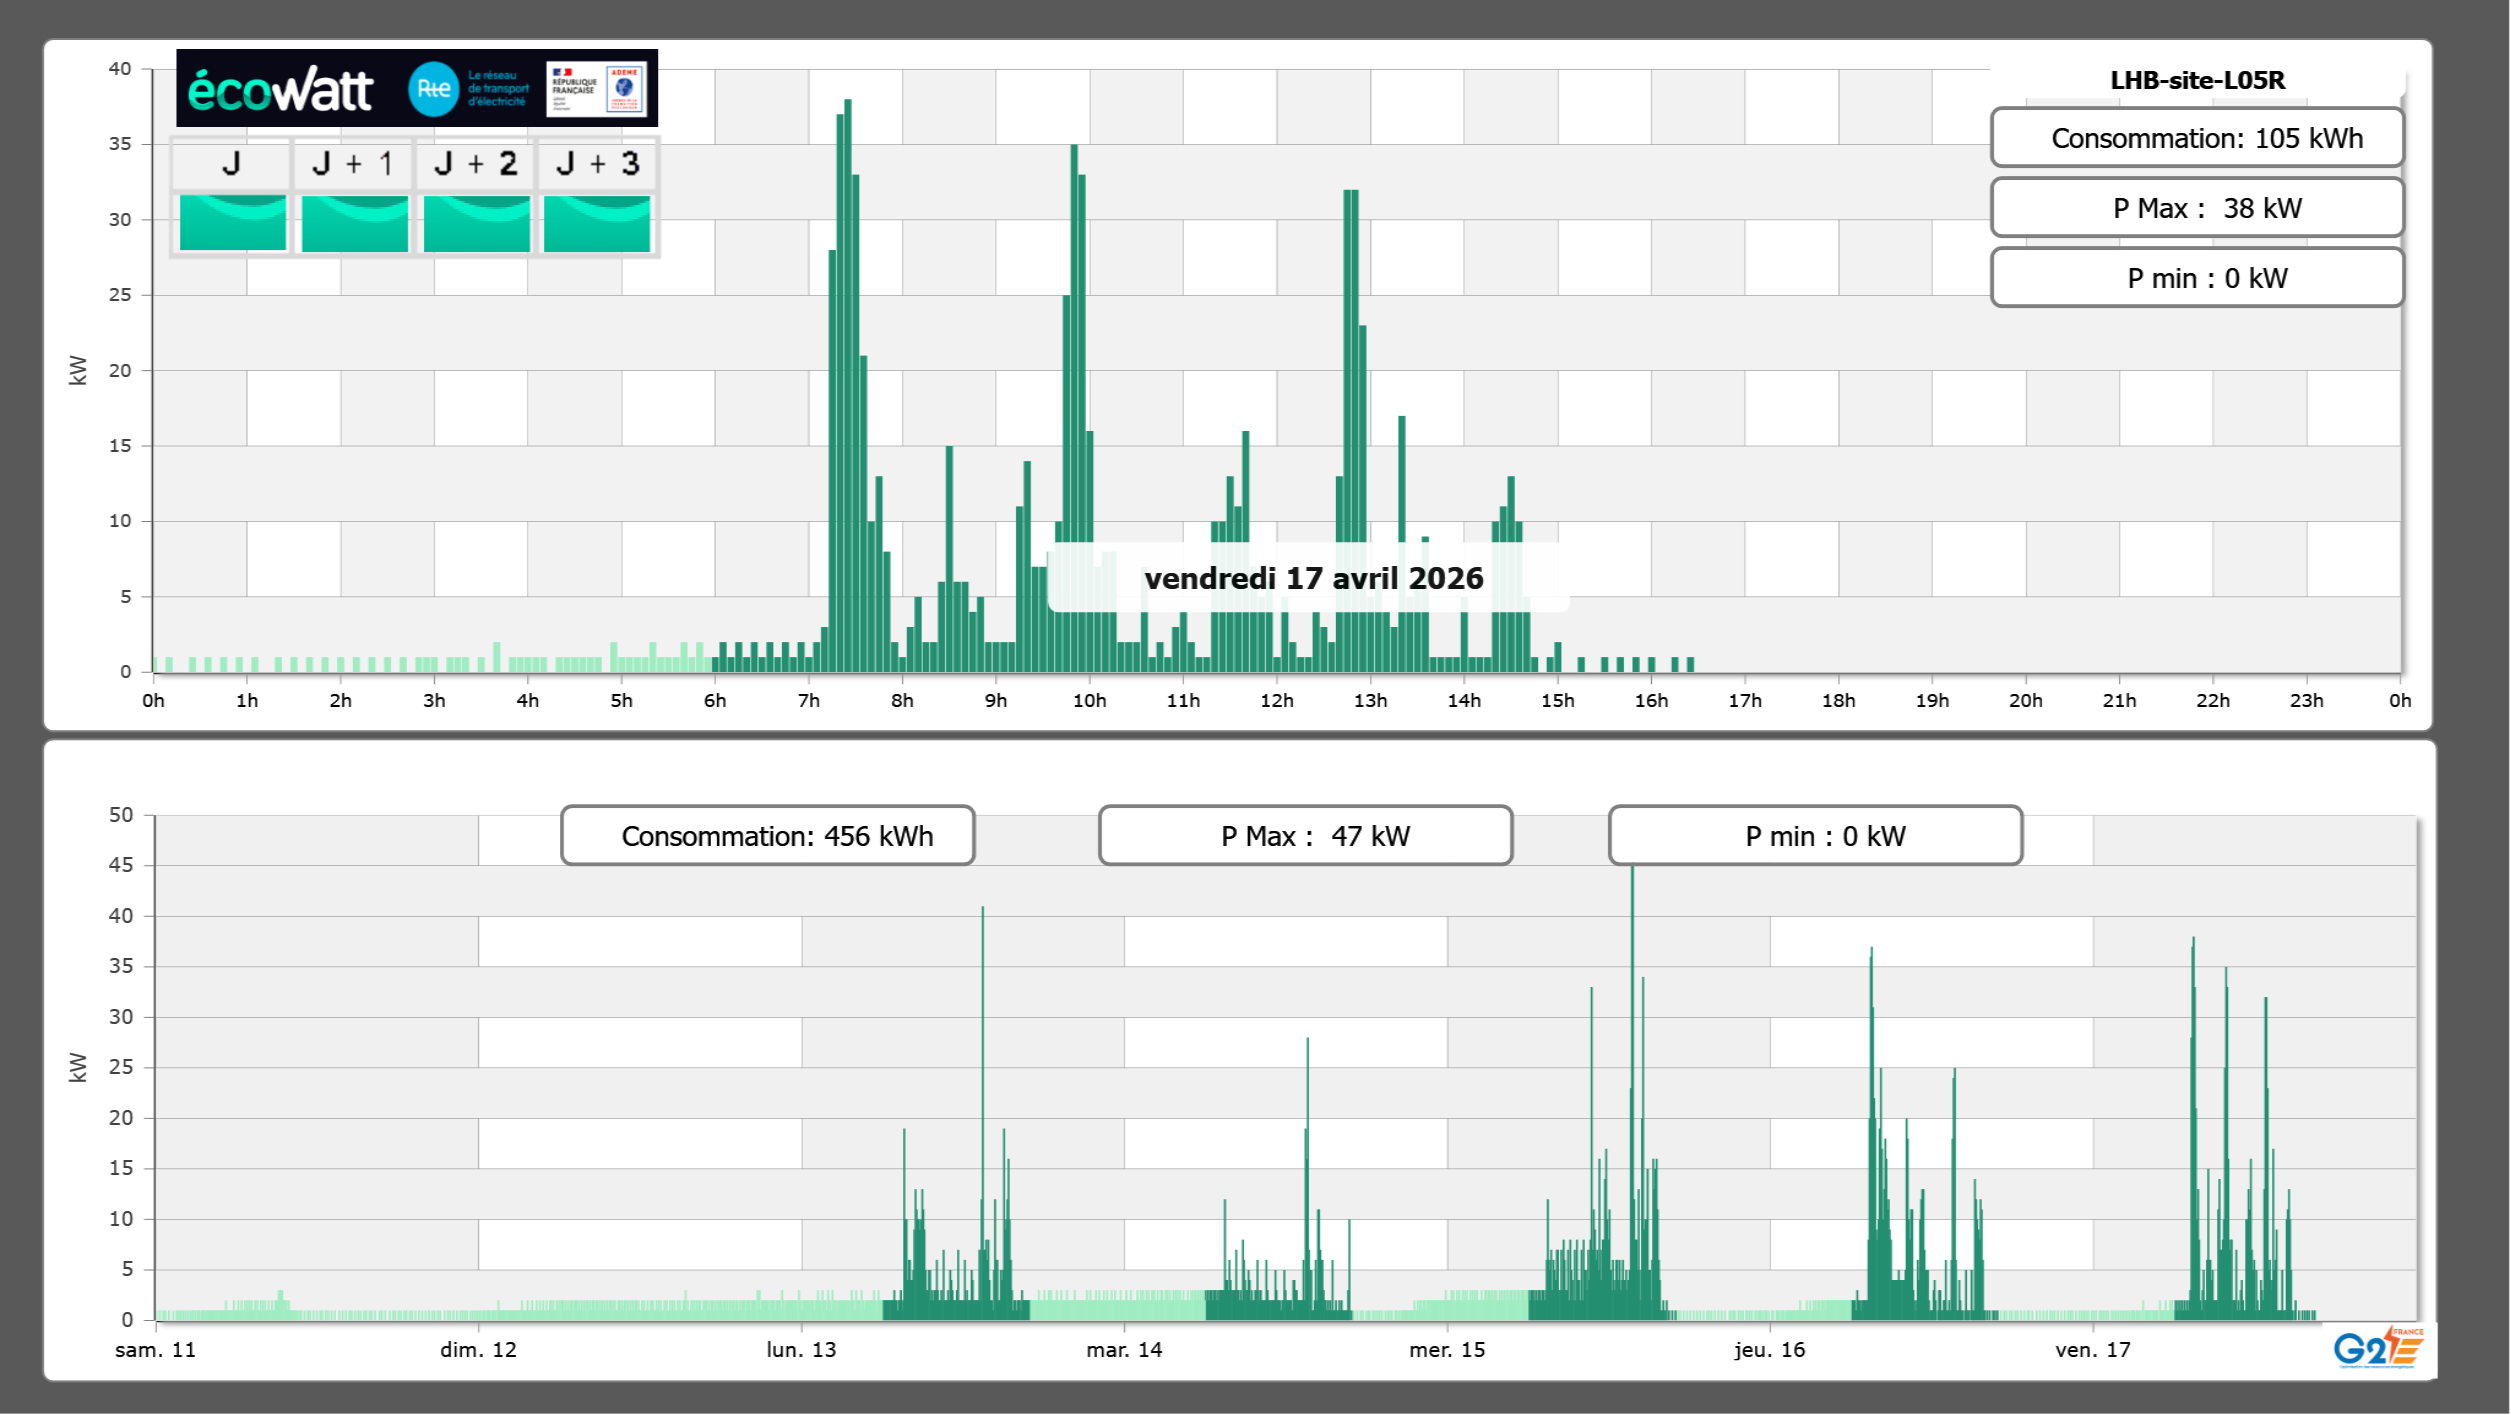Click the green J + 1 signal tile
The image size is (2511, 1415).
point(354,223)
